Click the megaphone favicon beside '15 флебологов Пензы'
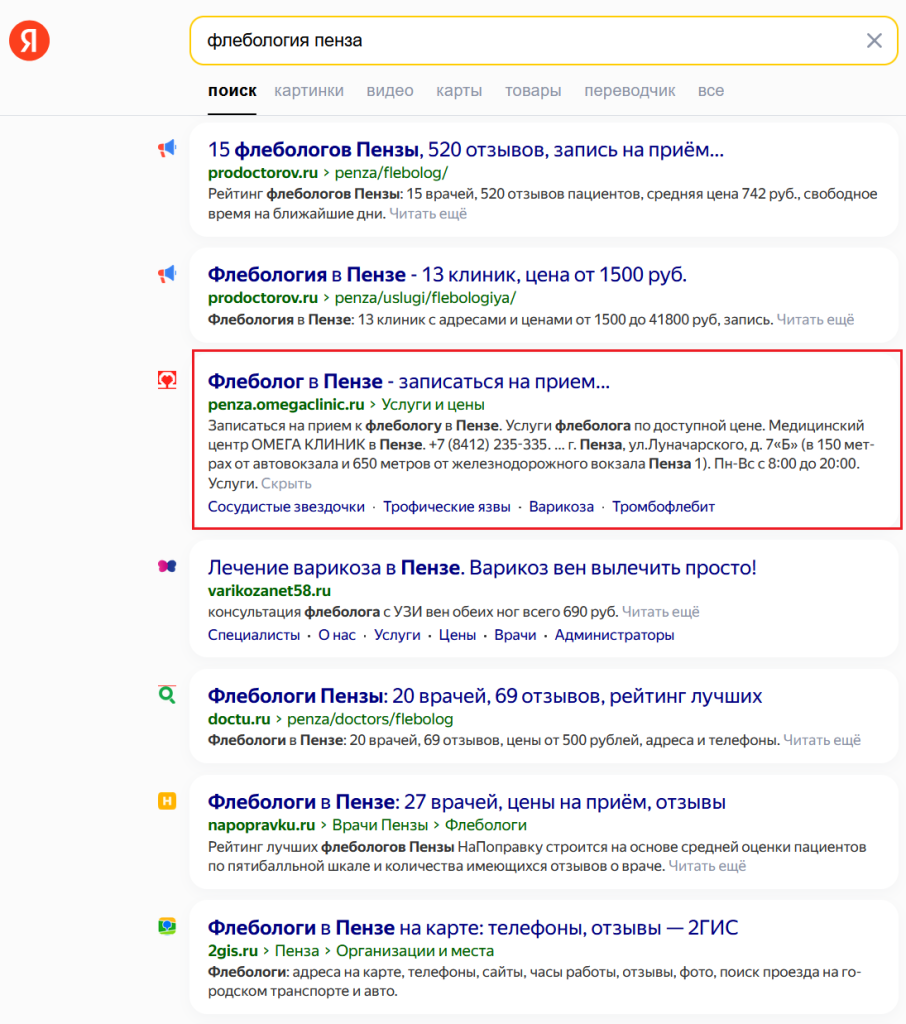This screenshot has width=906, height=1024. (167, 149)
